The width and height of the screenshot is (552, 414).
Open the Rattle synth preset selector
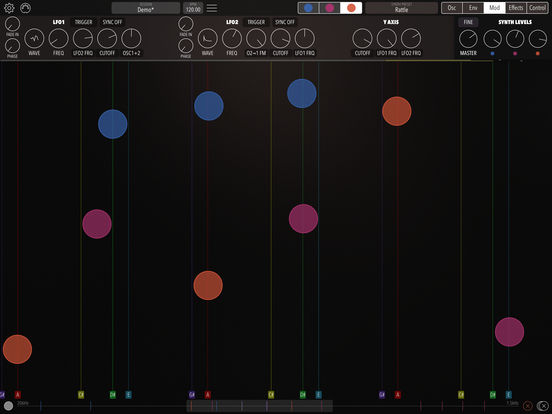[401, 8]
